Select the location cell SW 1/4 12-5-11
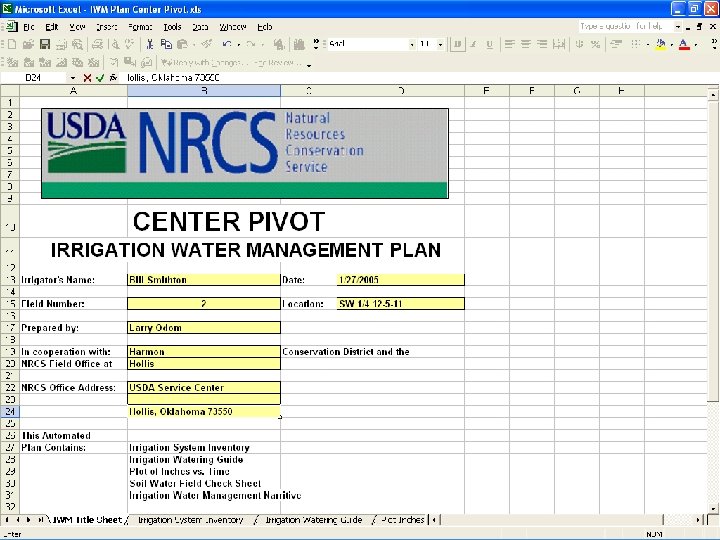720x540 pixels. pyautogui.click(x=400, y=304)
